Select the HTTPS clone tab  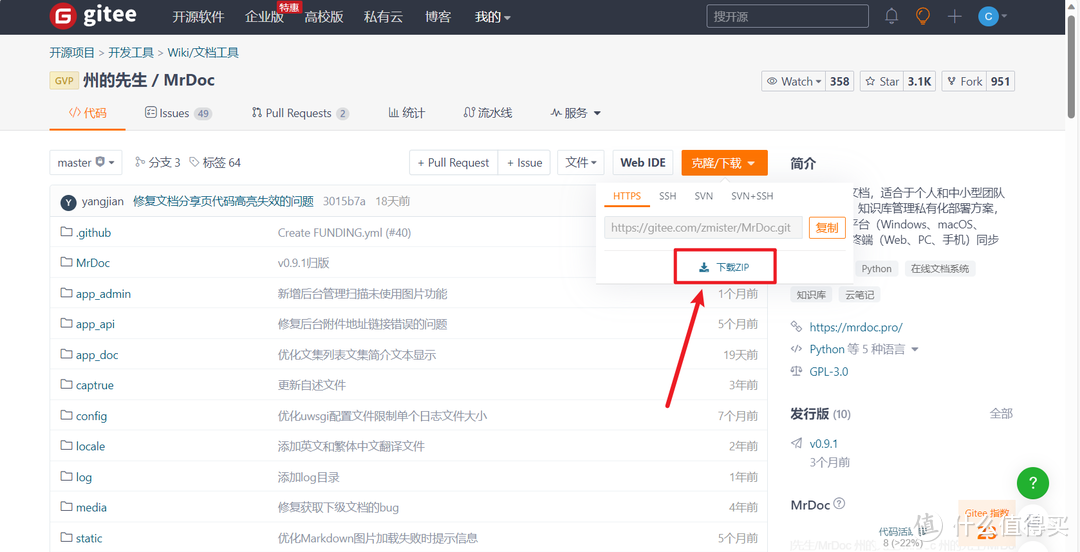click(627, 196)
